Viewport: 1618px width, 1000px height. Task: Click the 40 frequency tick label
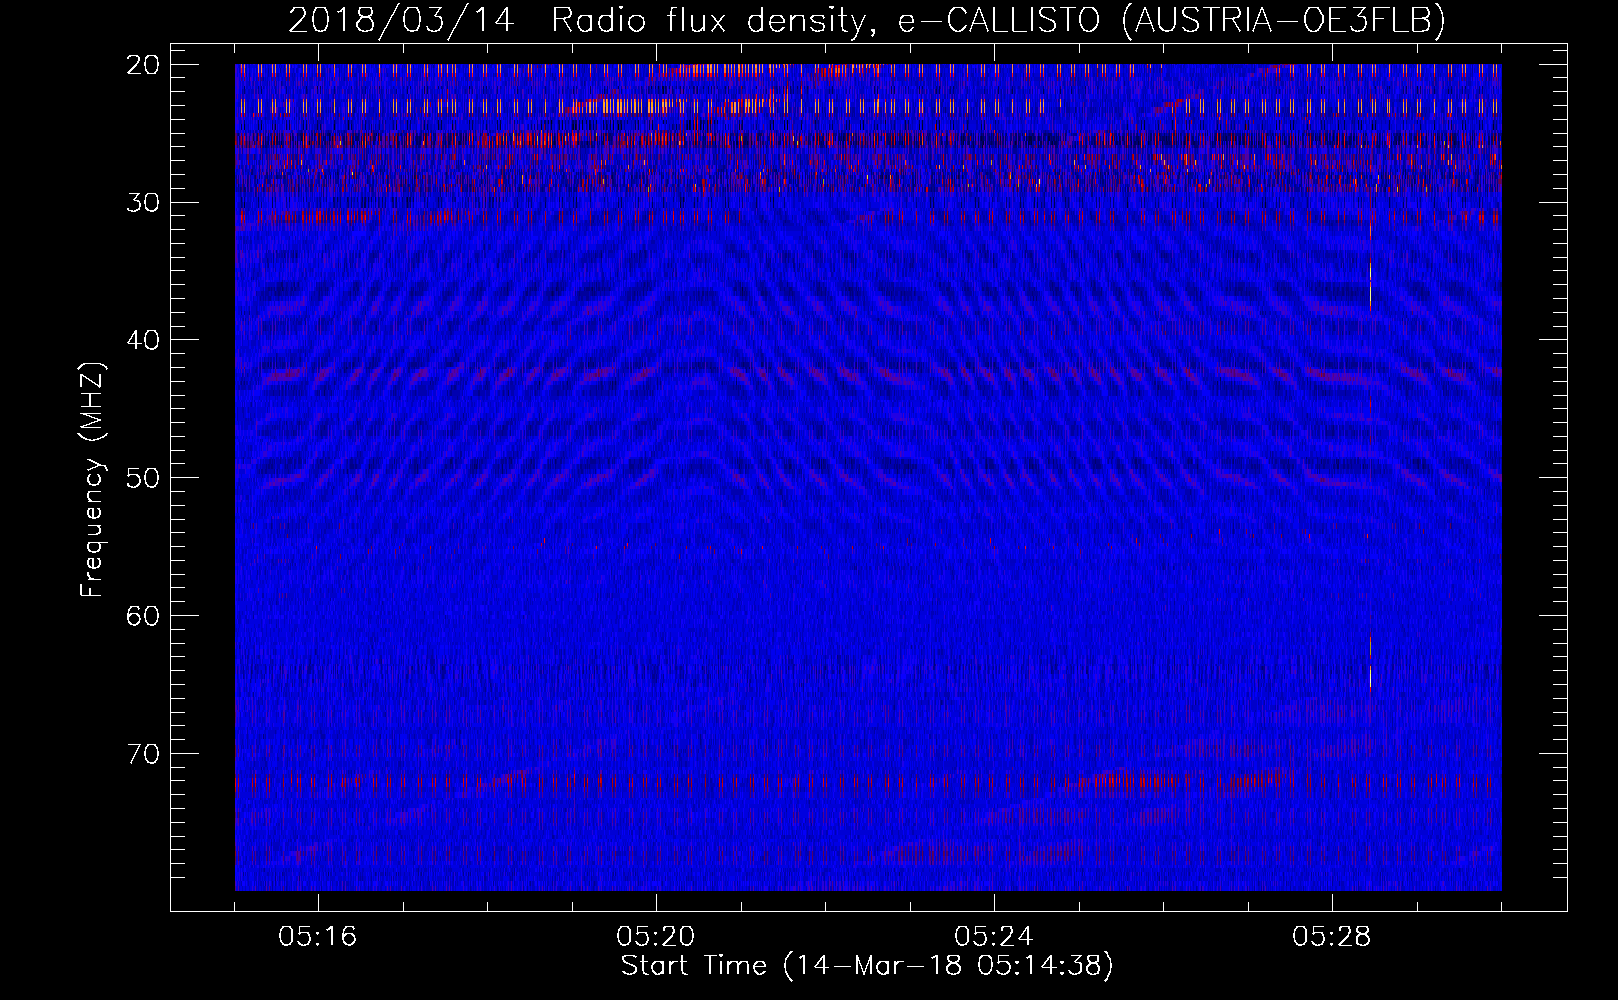click(x=144, y=340)
